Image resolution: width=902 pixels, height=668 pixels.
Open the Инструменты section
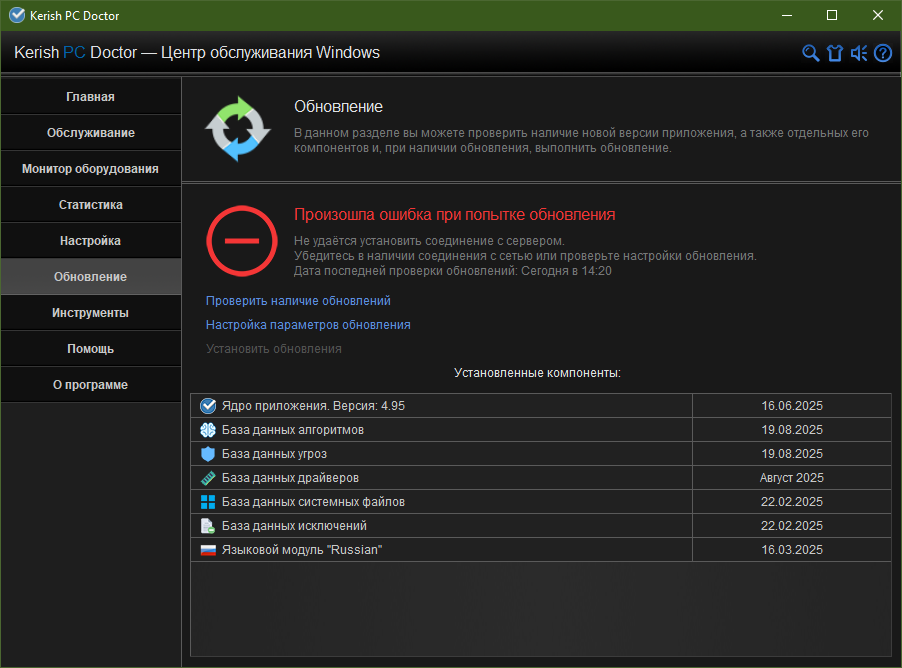[90, 313]
